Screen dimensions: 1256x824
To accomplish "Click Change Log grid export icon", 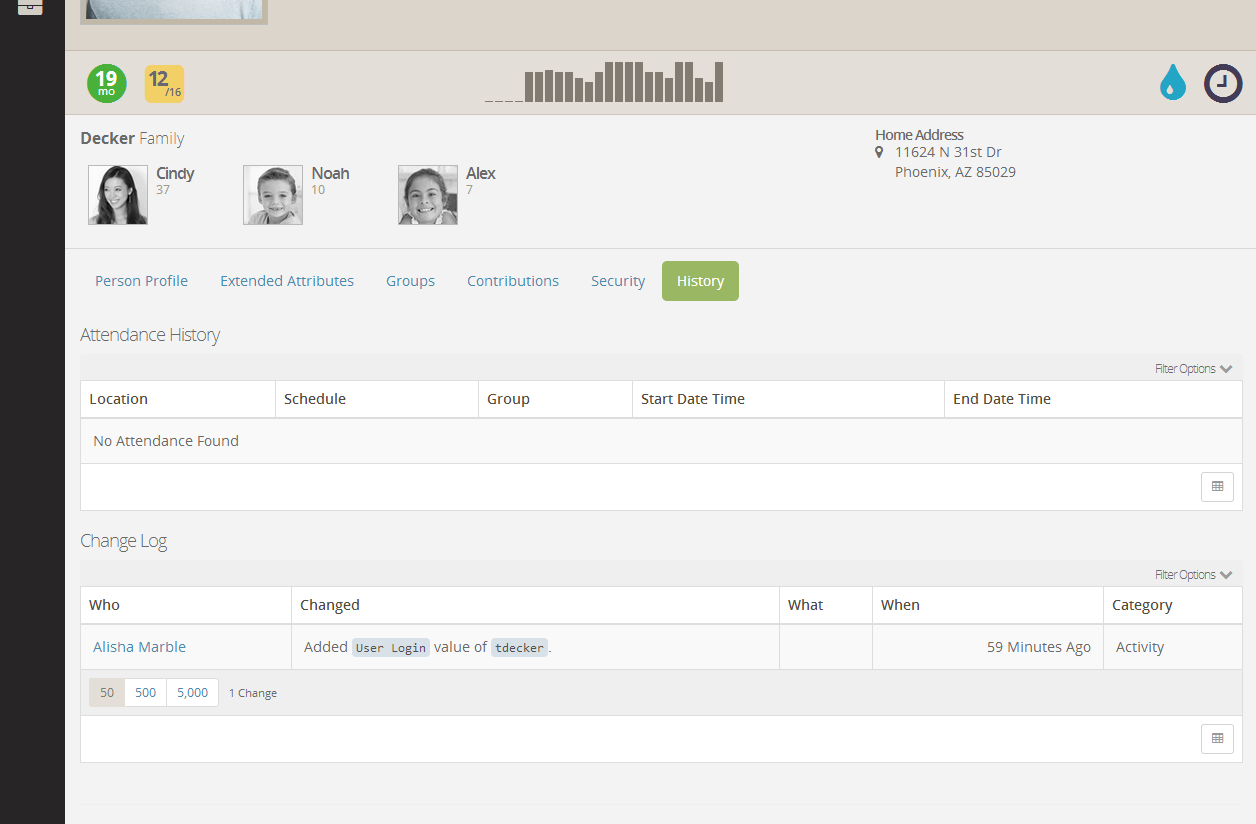I will [1217, 739].
